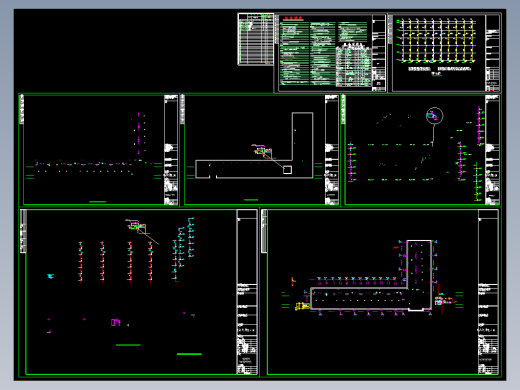Click the equipment legend table at top
The image size is (520, 390).
[x=256, y=39]
